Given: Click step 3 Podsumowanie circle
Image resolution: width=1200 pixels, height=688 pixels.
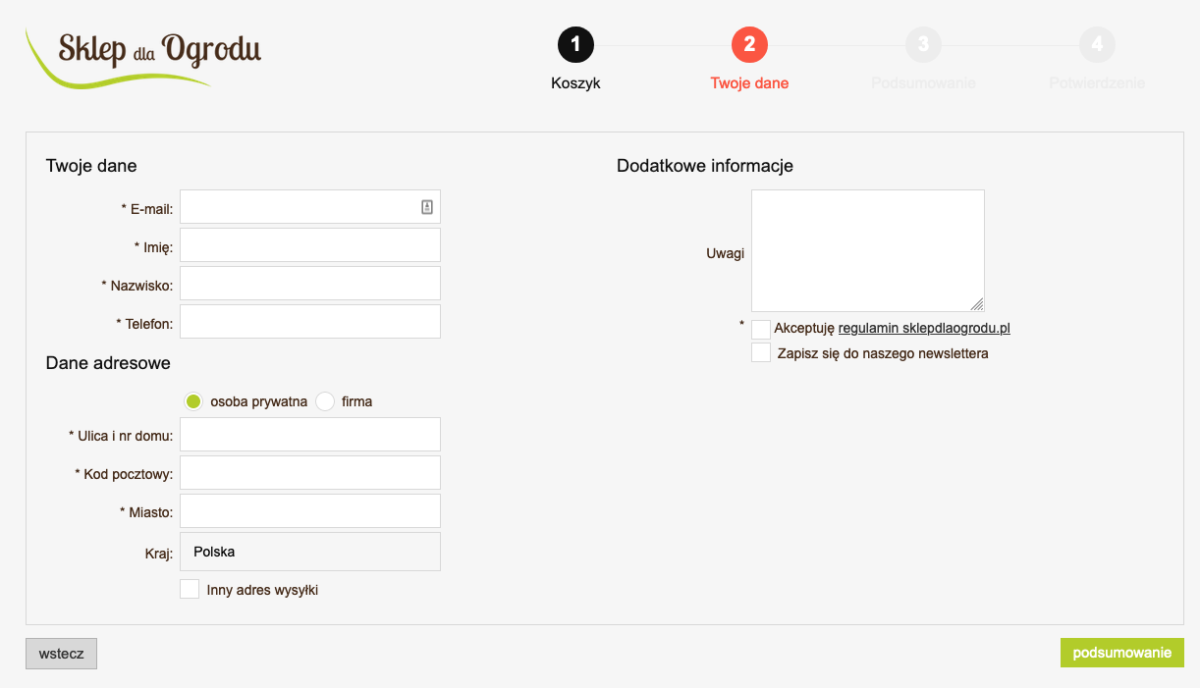Looking at the screenshot, I should click(923, 45).
